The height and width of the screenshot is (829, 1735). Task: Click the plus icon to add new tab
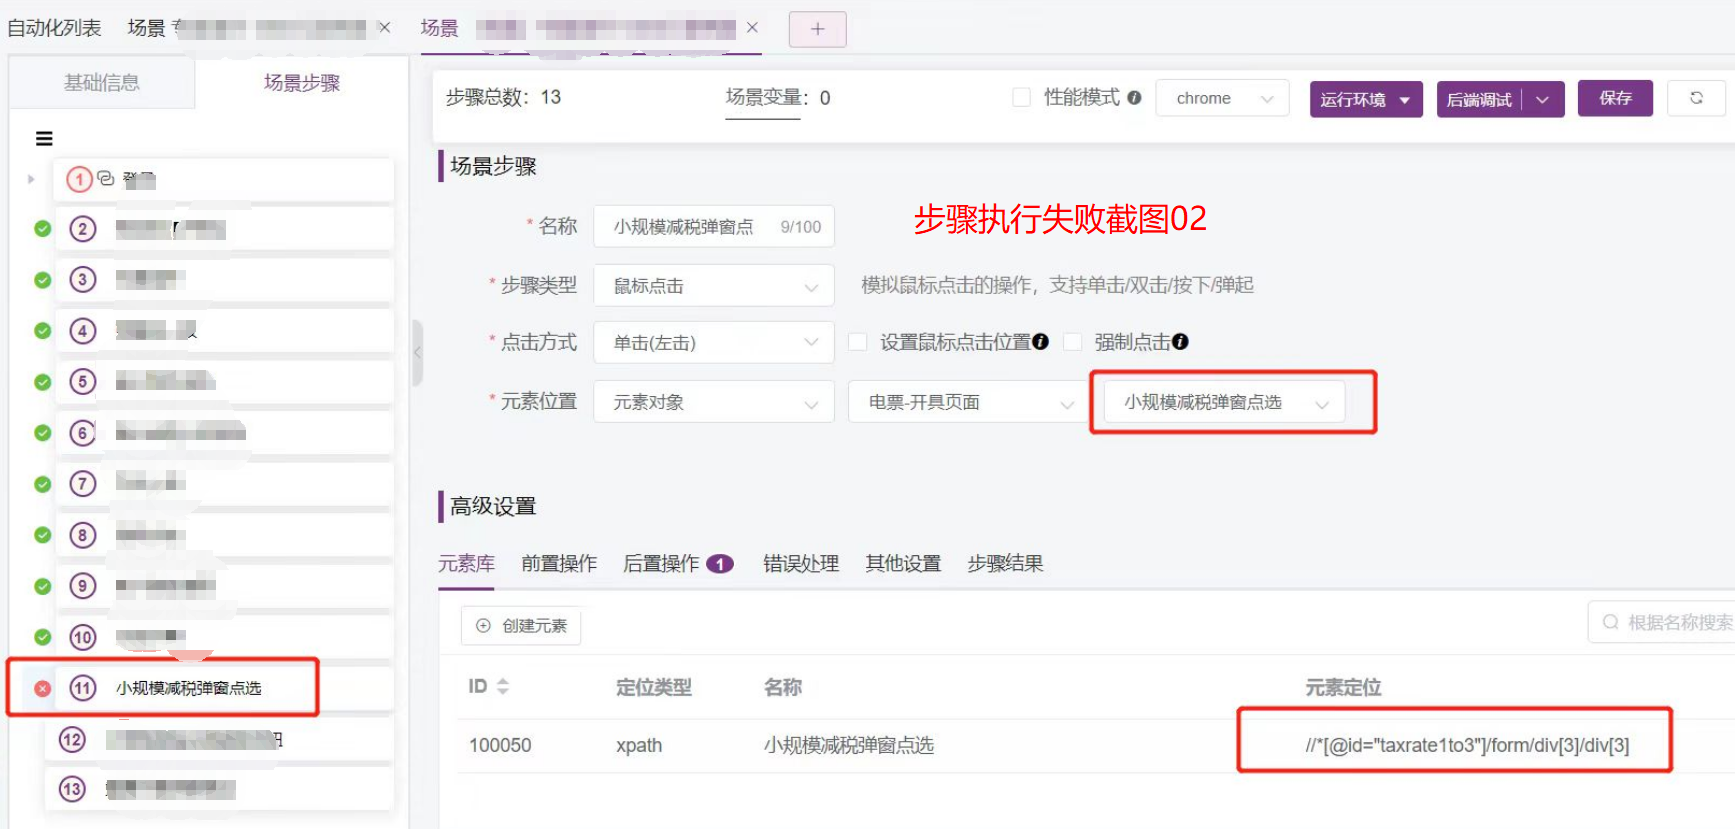coord(818,29)
